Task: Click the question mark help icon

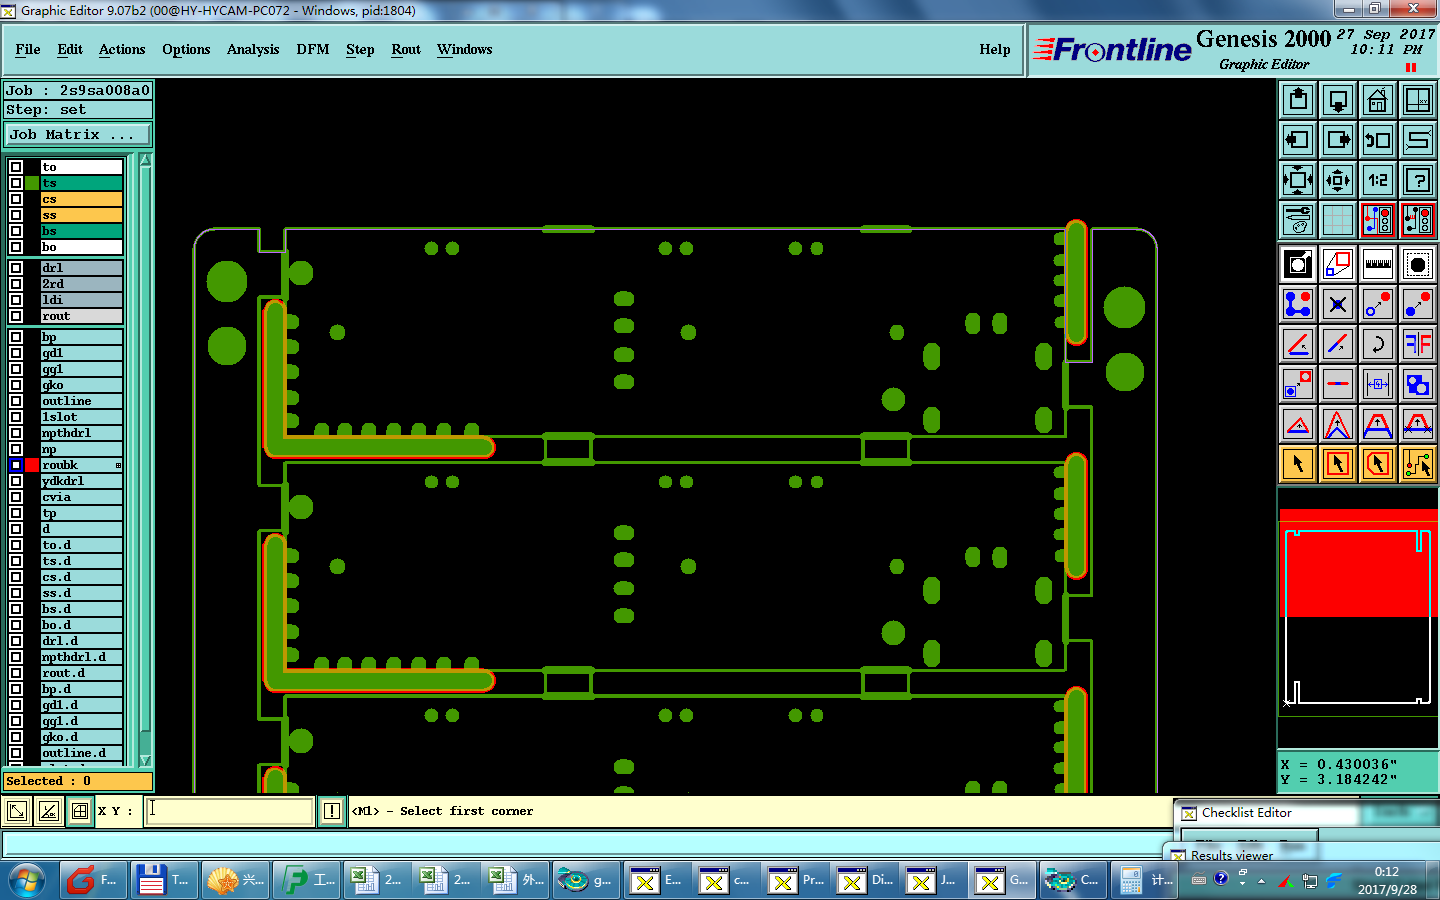Action: click(1418, 180)
